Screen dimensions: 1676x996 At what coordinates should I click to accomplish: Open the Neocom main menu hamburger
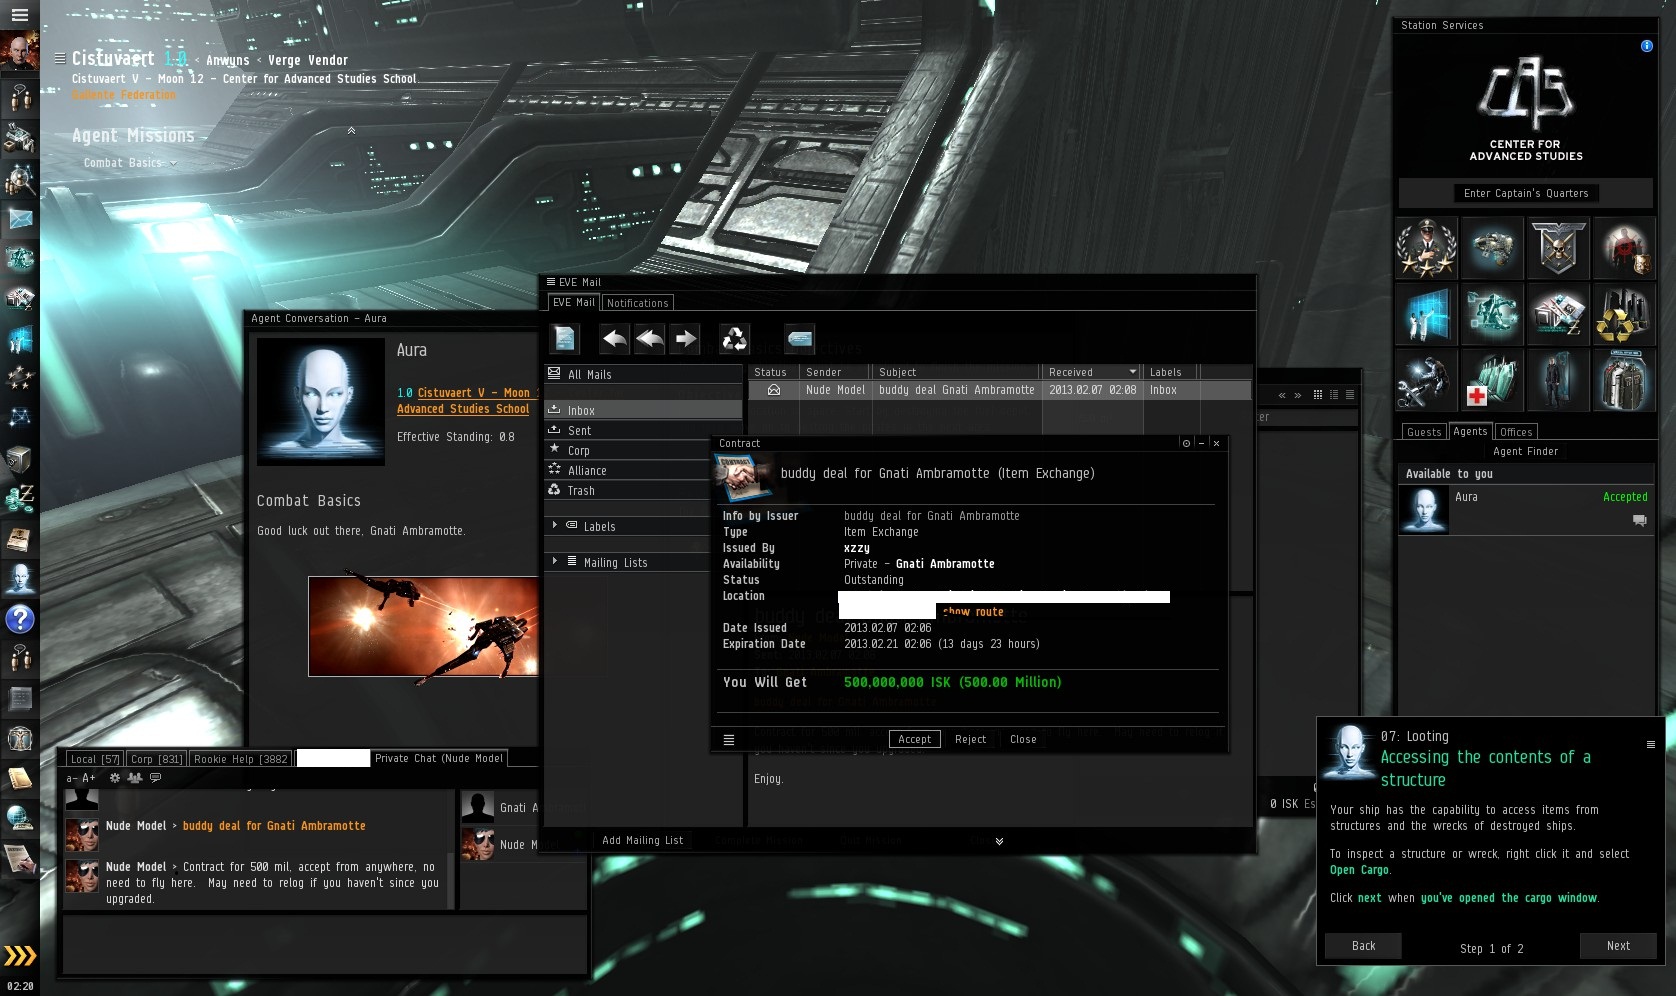(x=19, y=15)
